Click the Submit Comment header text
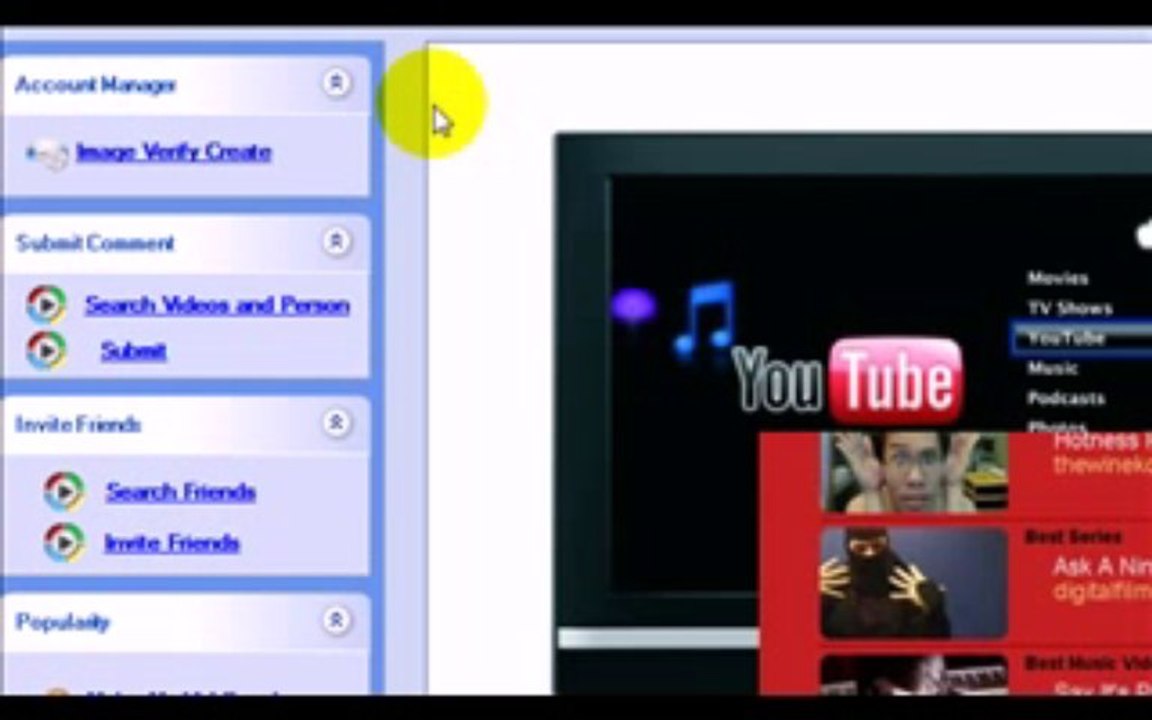 (x=95, y=243)
